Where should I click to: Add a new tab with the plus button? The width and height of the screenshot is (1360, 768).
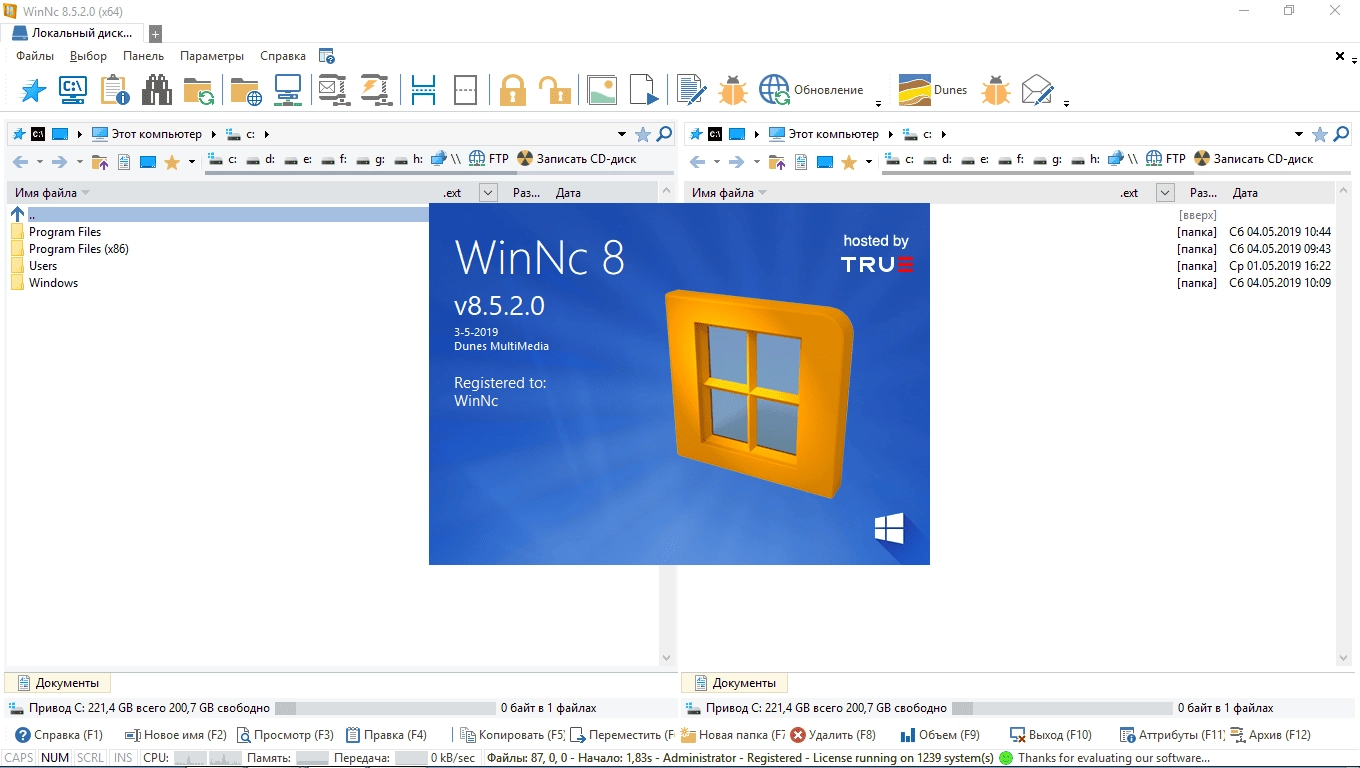click(x=155, y=34)
